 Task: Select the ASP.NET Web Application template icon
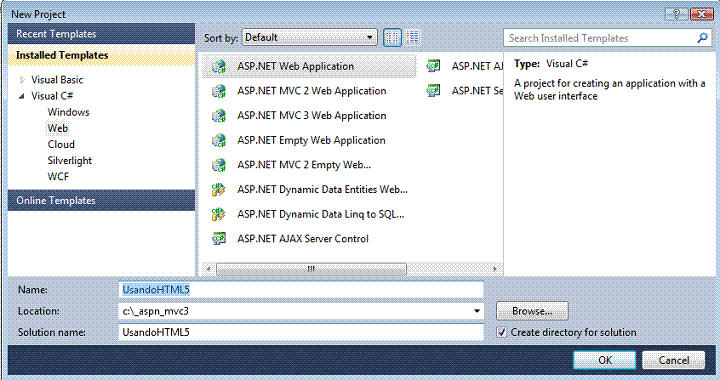pyautogui.click(x=219, y=67)
